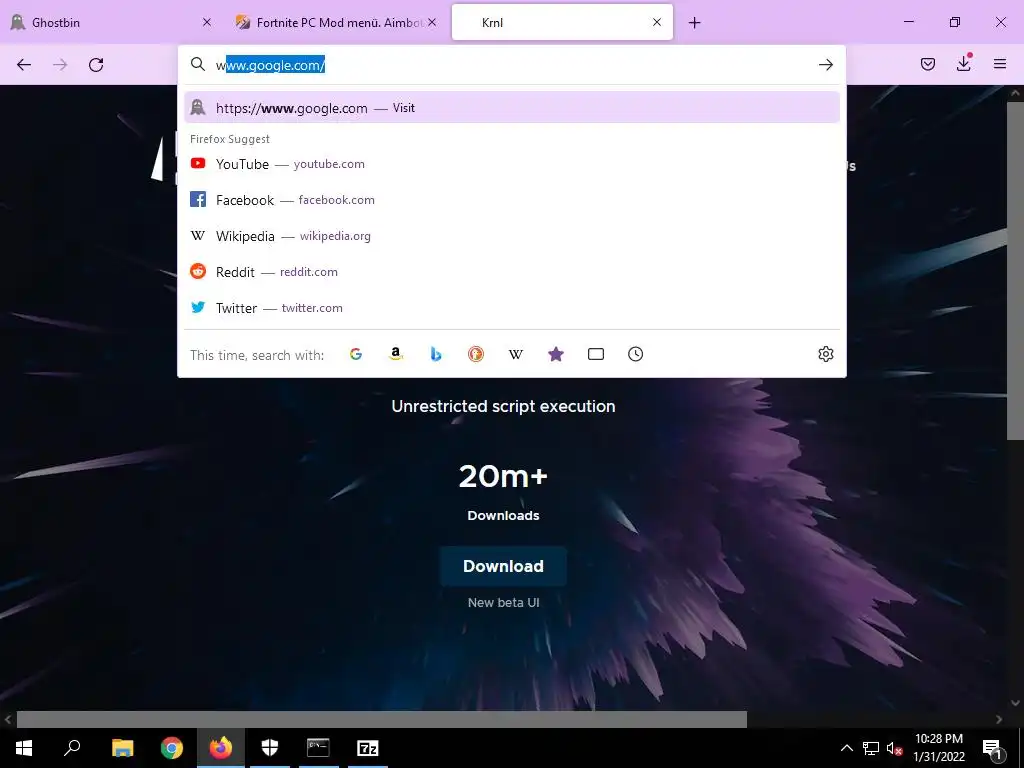The width and height of the screenshot is (1024, 768).
Task: Go back with the back arrow
Action: pyautogui.click(x=24, y=65)
